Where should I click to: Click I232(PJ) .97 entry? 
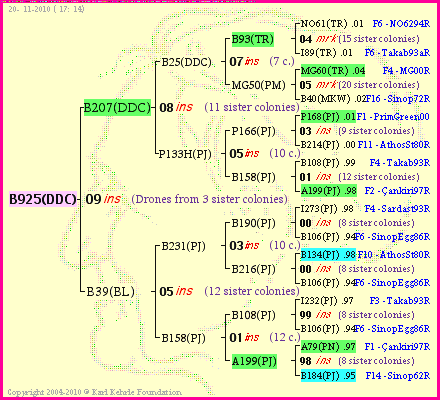pos(327,301)
